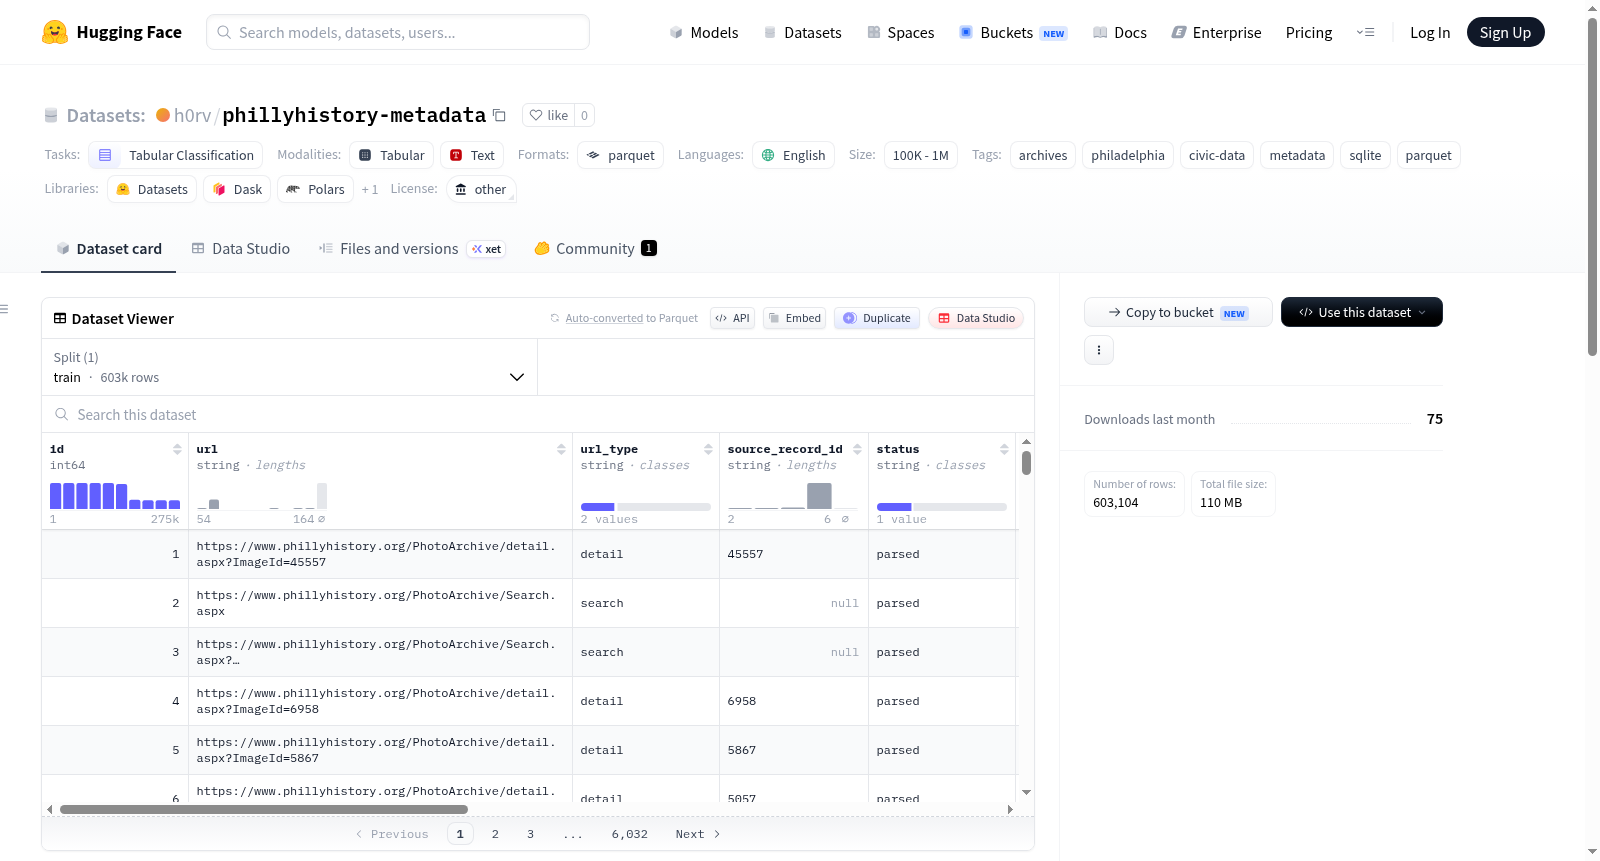Go to Buckets in the navigation
Viewport: 1600px width, 861px height.
coord(1013,32)
